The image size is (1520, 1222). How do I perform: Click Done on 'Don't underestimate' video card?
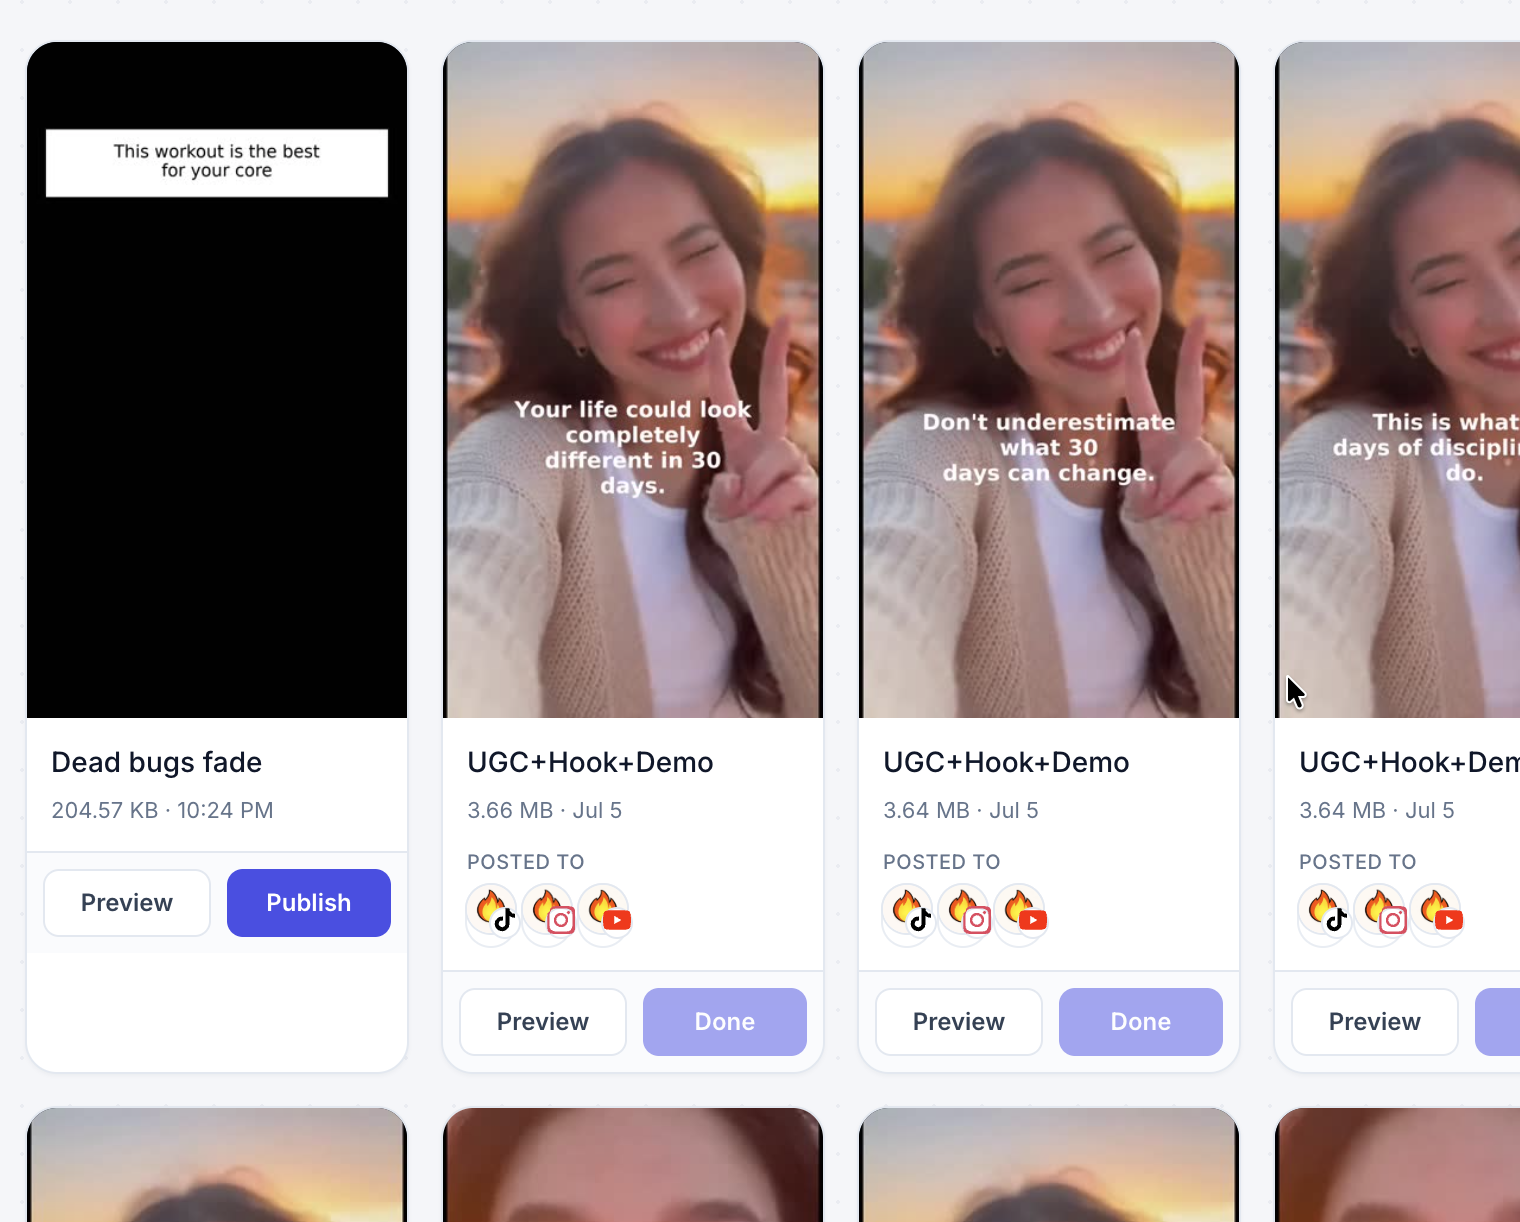pyautogui.click(x=1141, y=1022)
